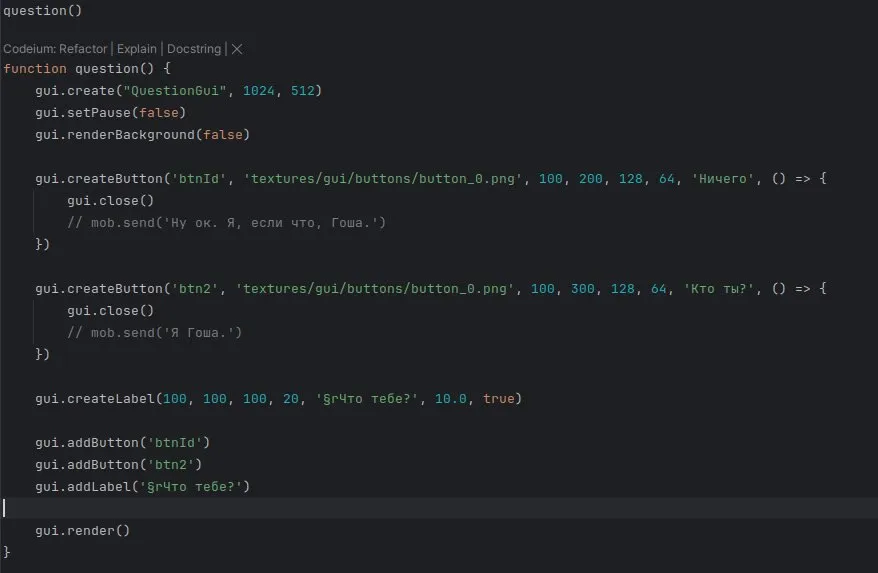Image resolution: width=878 pixels, height=573 pixels.
Task: Click the 'QuestionGui' string literal
Action: tap(175, 91)
